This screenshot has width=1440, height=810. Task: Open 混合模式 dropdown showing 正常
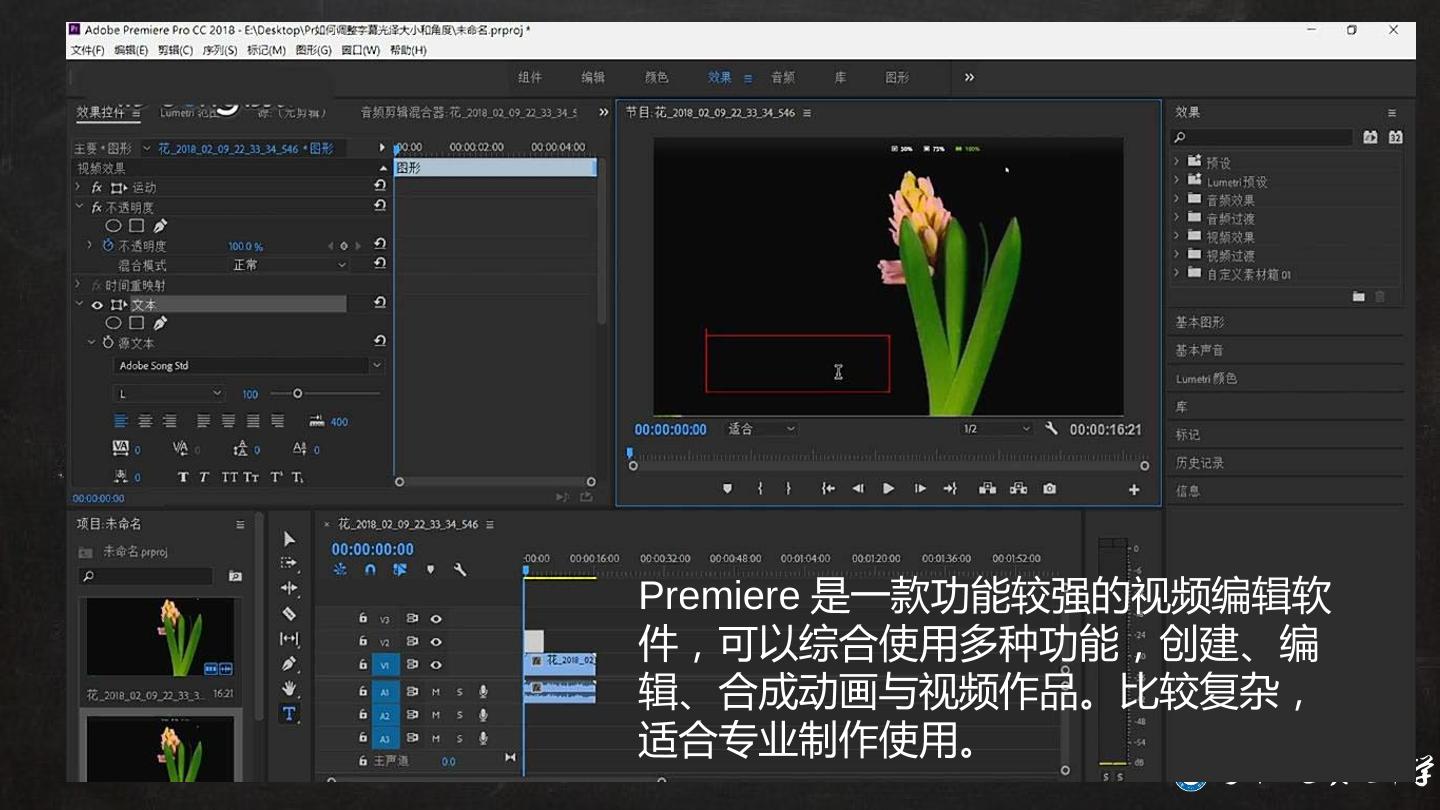click(x=288, y=265)
